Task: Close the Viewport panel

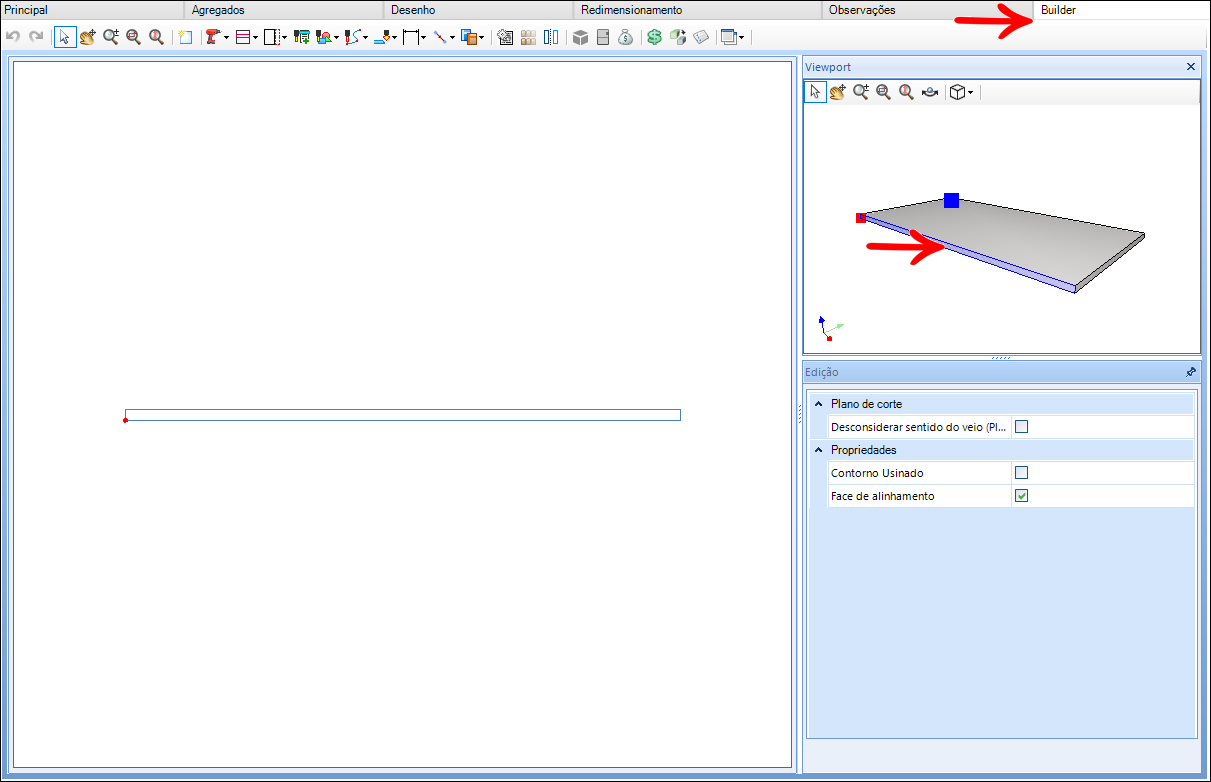Action: click(1190, 67)
